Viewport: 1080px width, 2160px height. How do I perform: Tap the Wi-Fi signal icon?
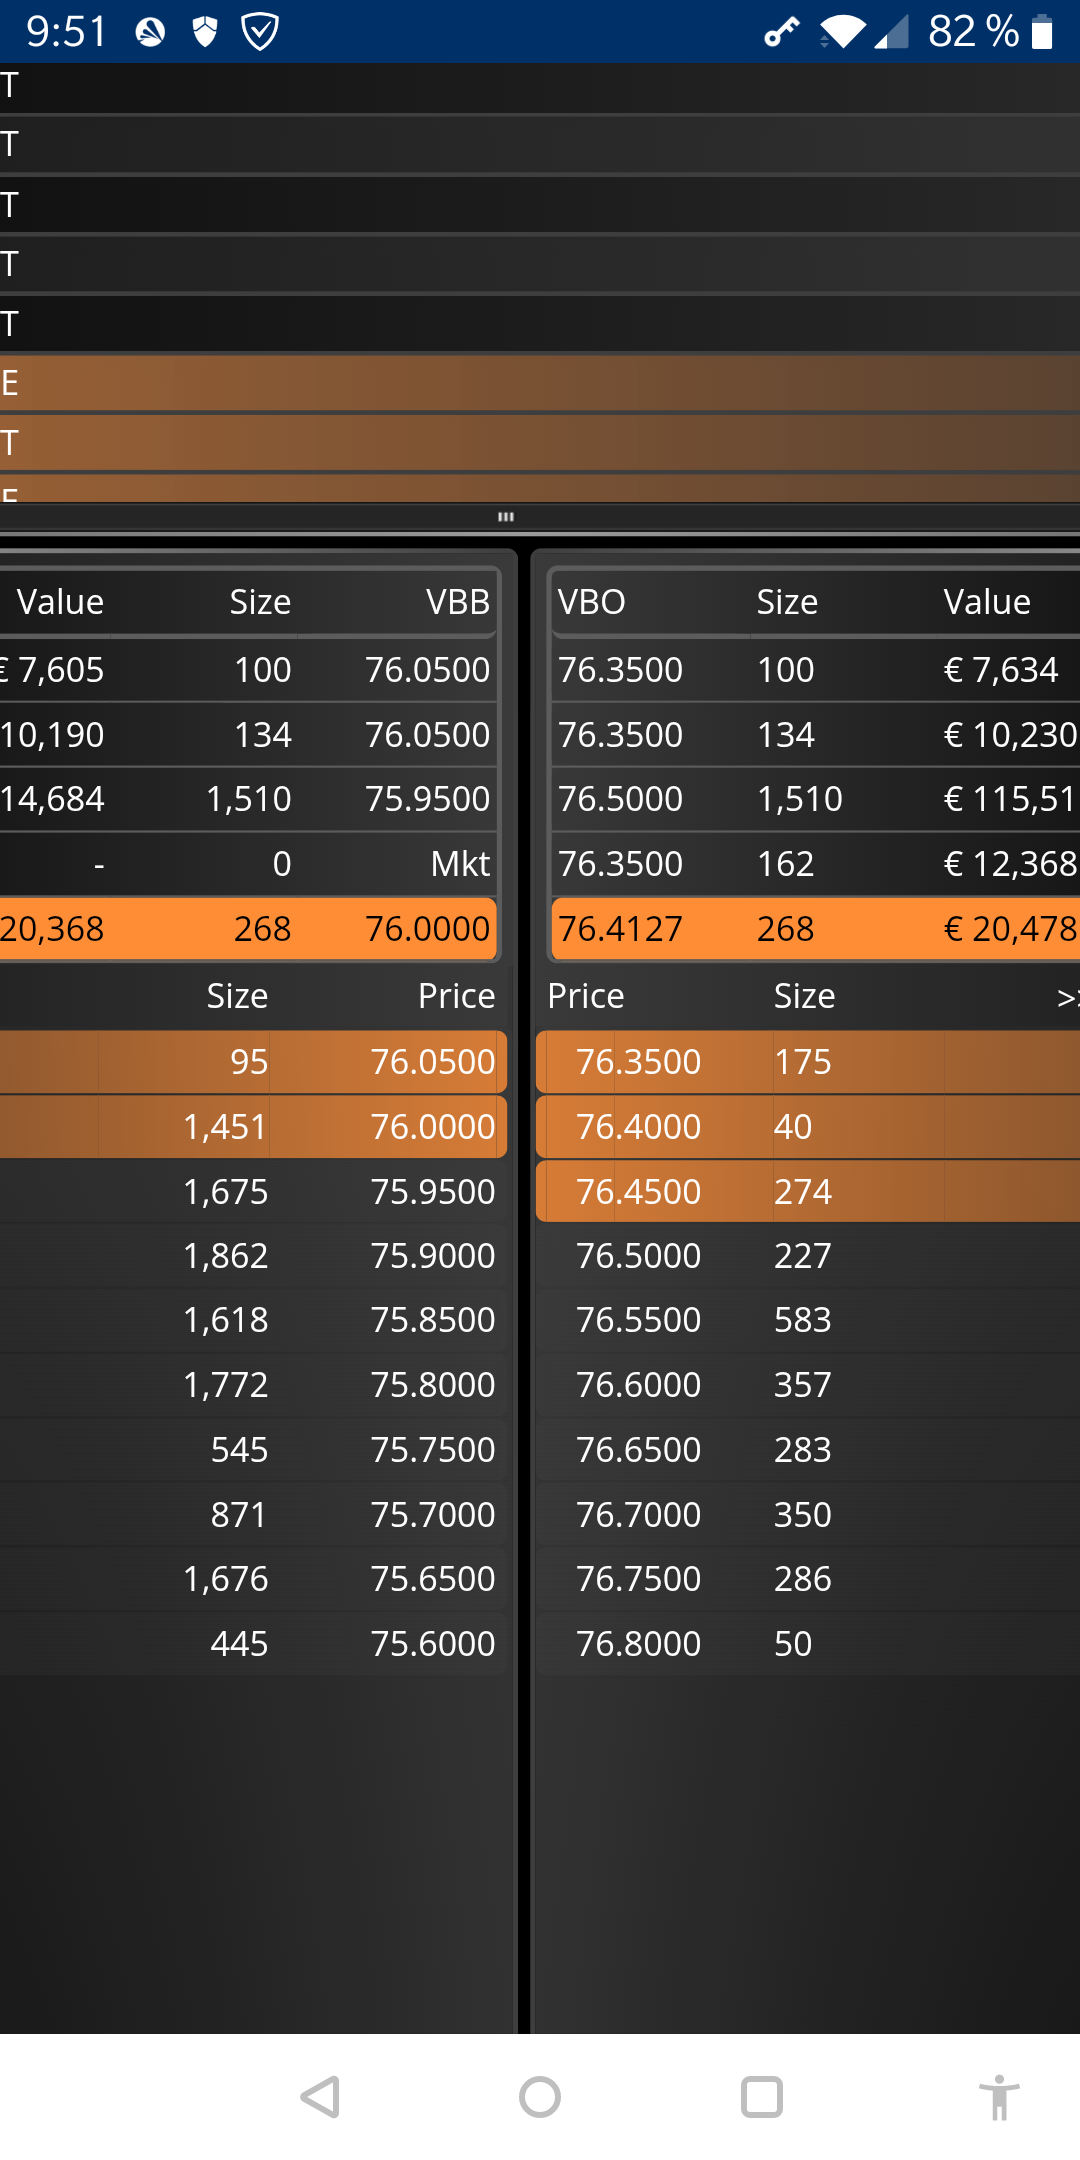click(844, 32)
